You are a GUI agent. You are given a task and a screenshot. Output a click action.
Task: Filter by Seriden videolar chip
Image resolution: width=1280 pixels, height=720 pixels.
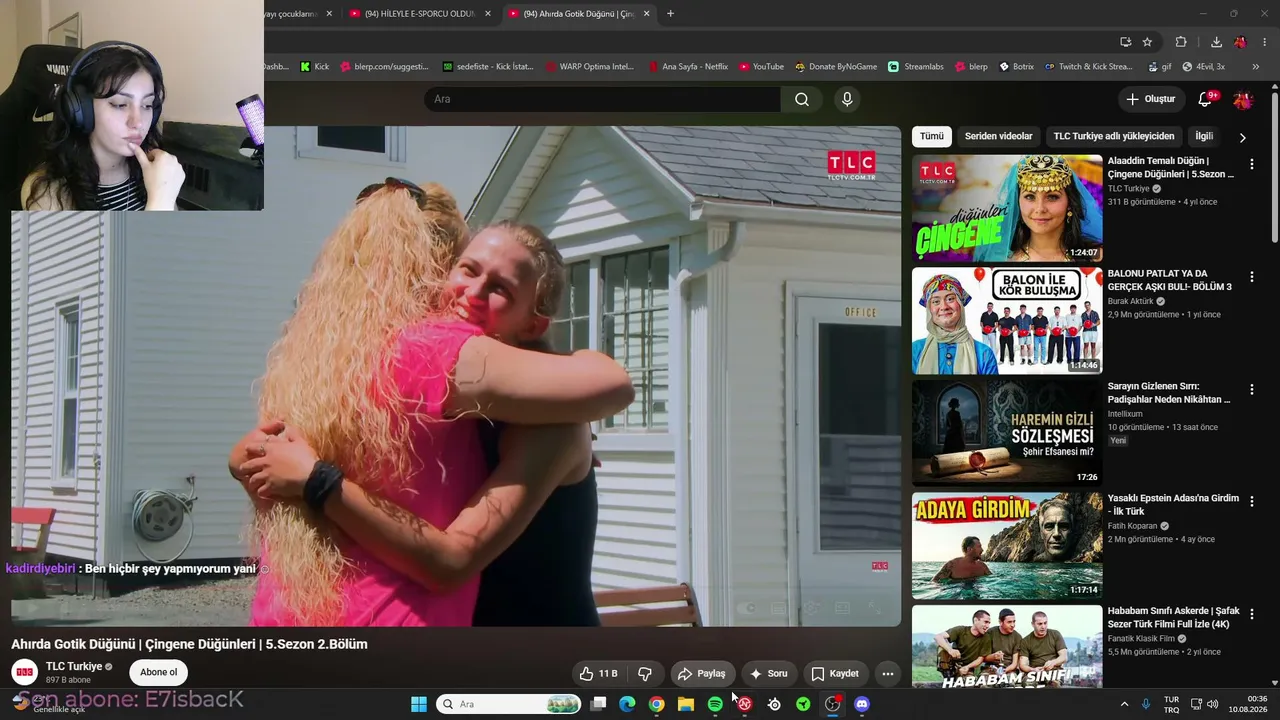point(998,136)
